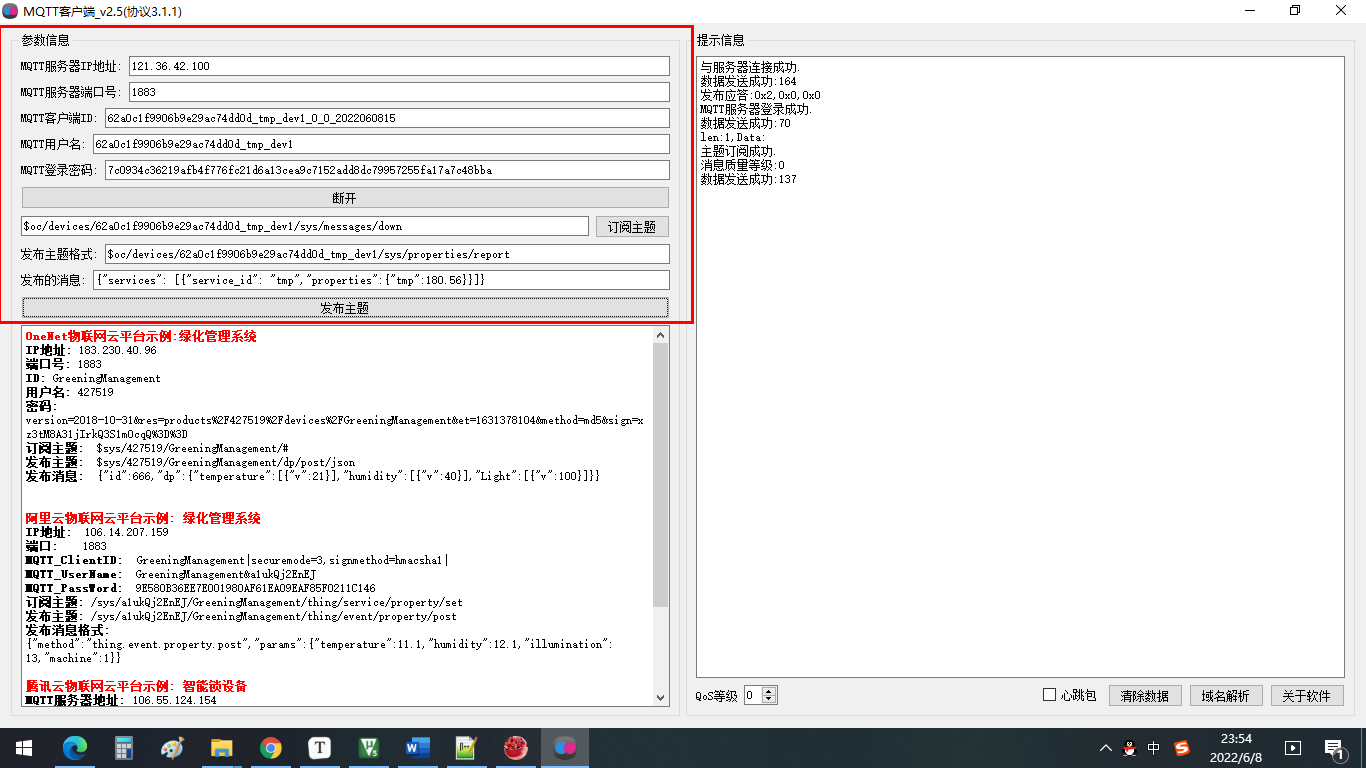Increase the QoS等级 value with the up arrow
Screen dimensions: 1366x768
click(769, 691)
